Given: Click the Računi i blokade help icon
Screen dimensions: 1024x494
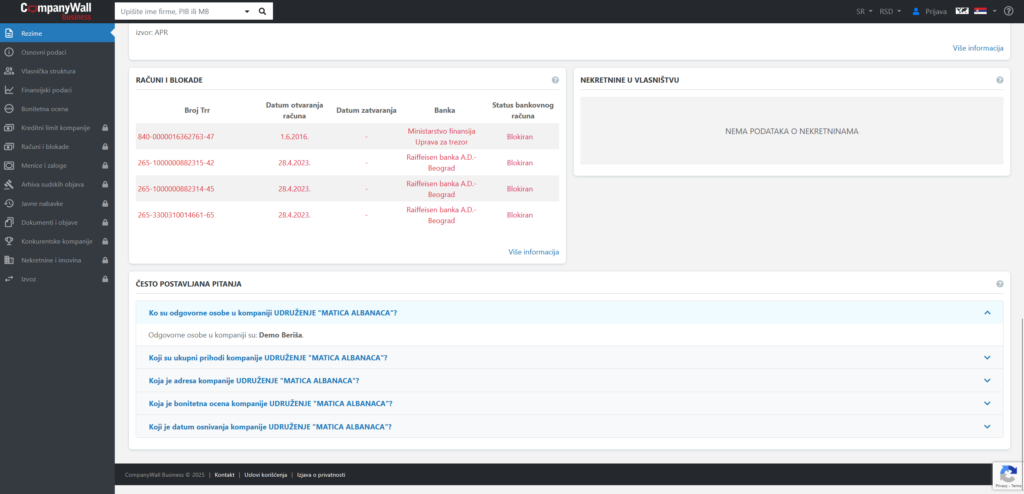Looking at the screenshot, I should (555, 80).
